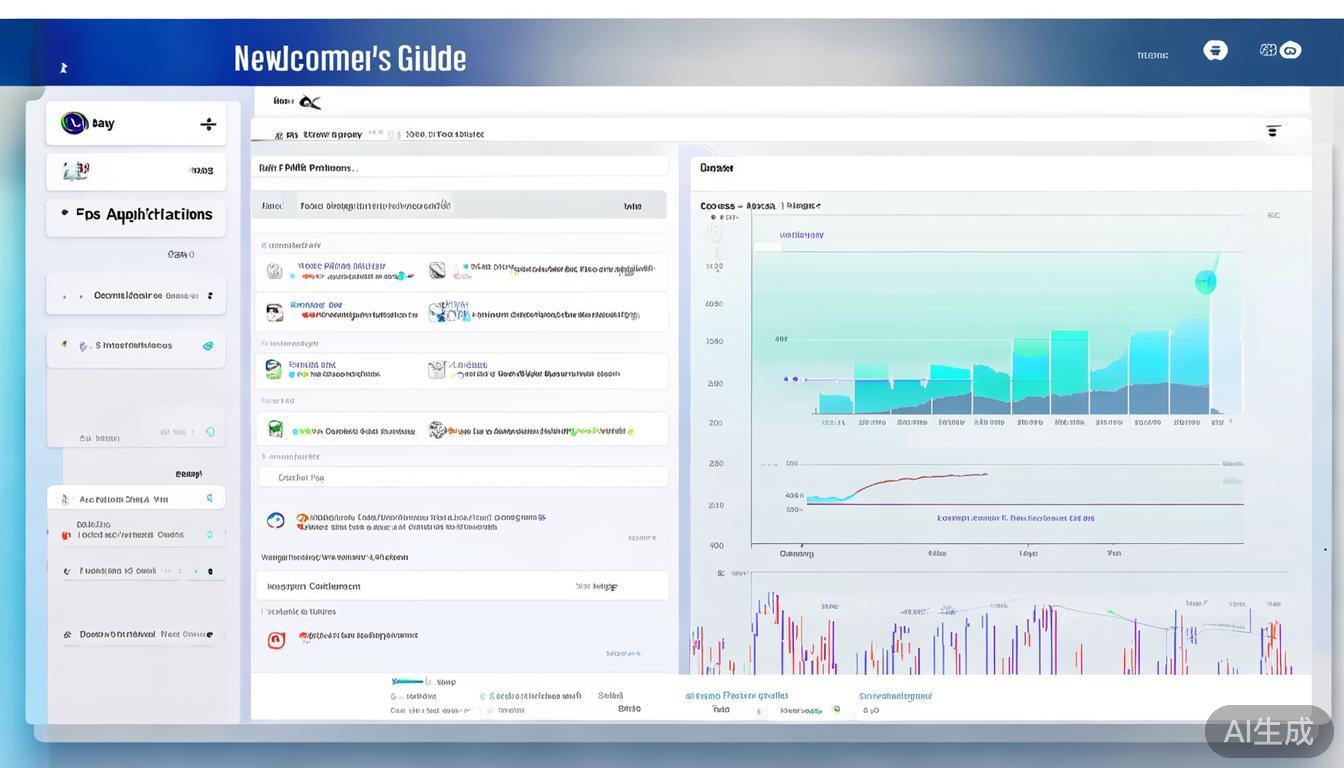Click the teal circular marker on the area chart
Image resolution: width=1344 pixels, height=768 pixels.
click(x=1205, y=282)
